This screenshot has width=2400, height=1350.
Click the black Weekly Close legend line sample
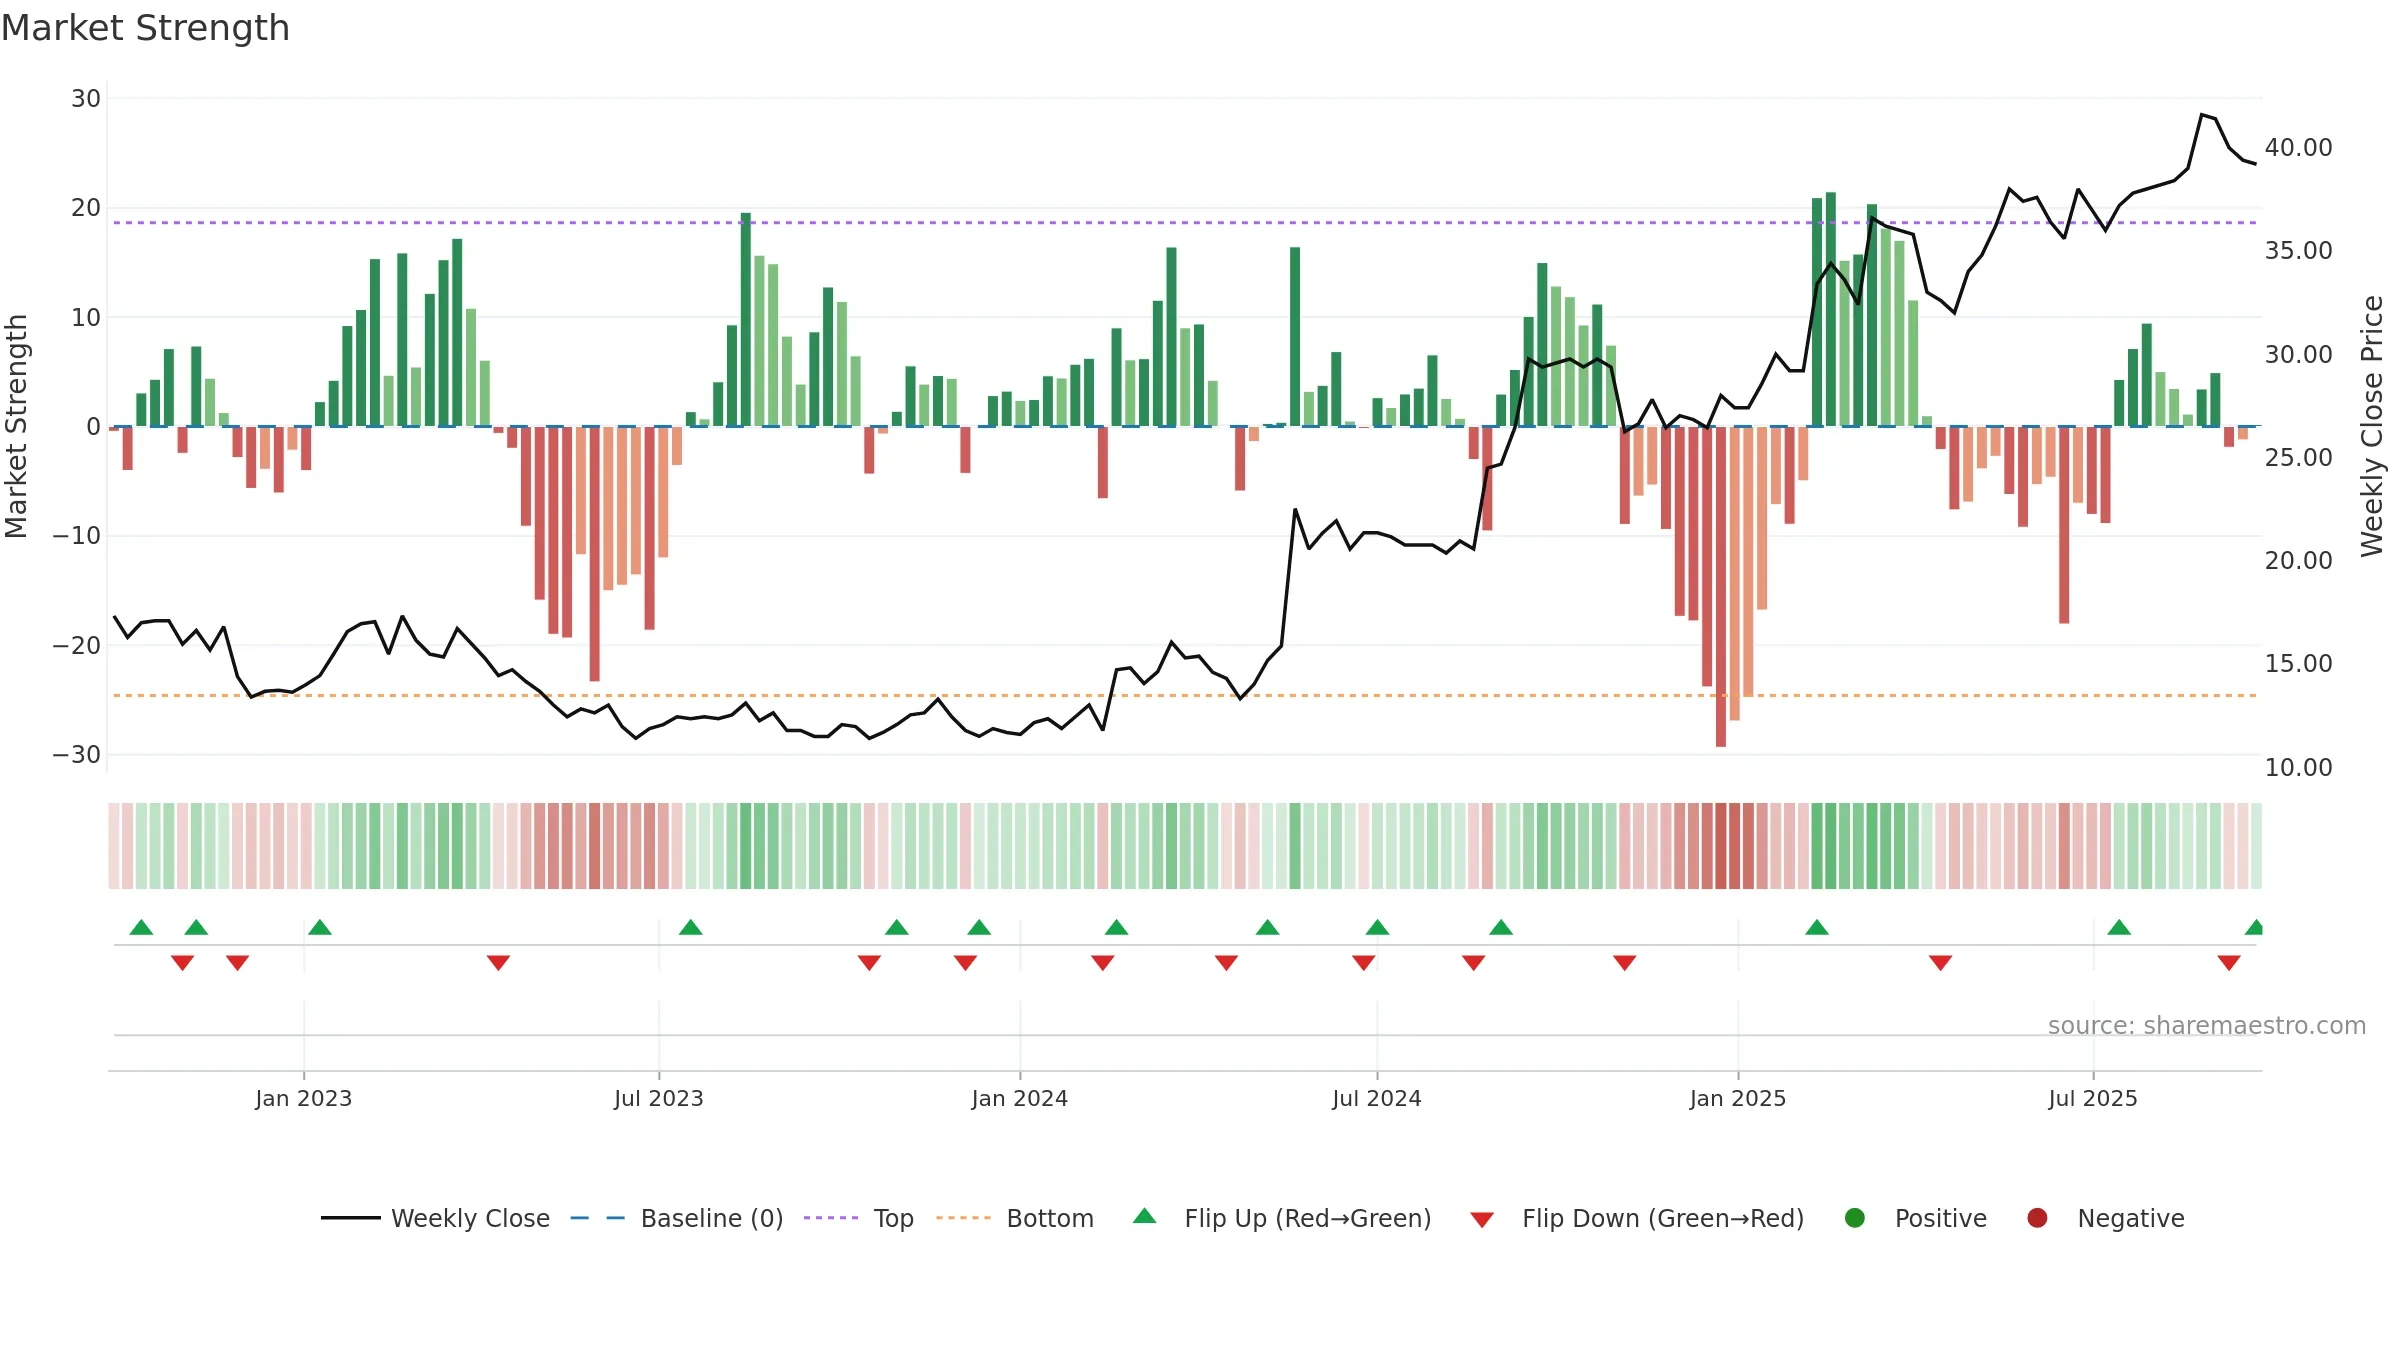351,1218
